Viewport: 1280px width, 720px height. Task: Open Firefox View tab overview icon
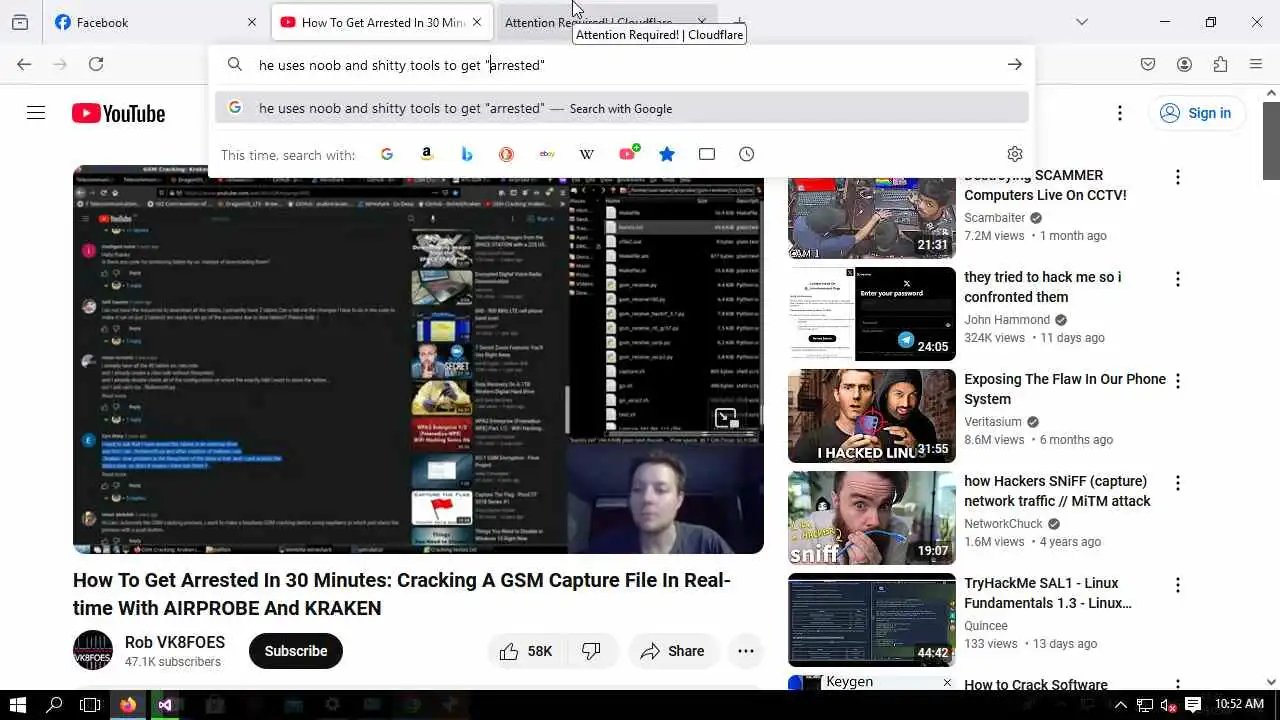coord(20,22)
